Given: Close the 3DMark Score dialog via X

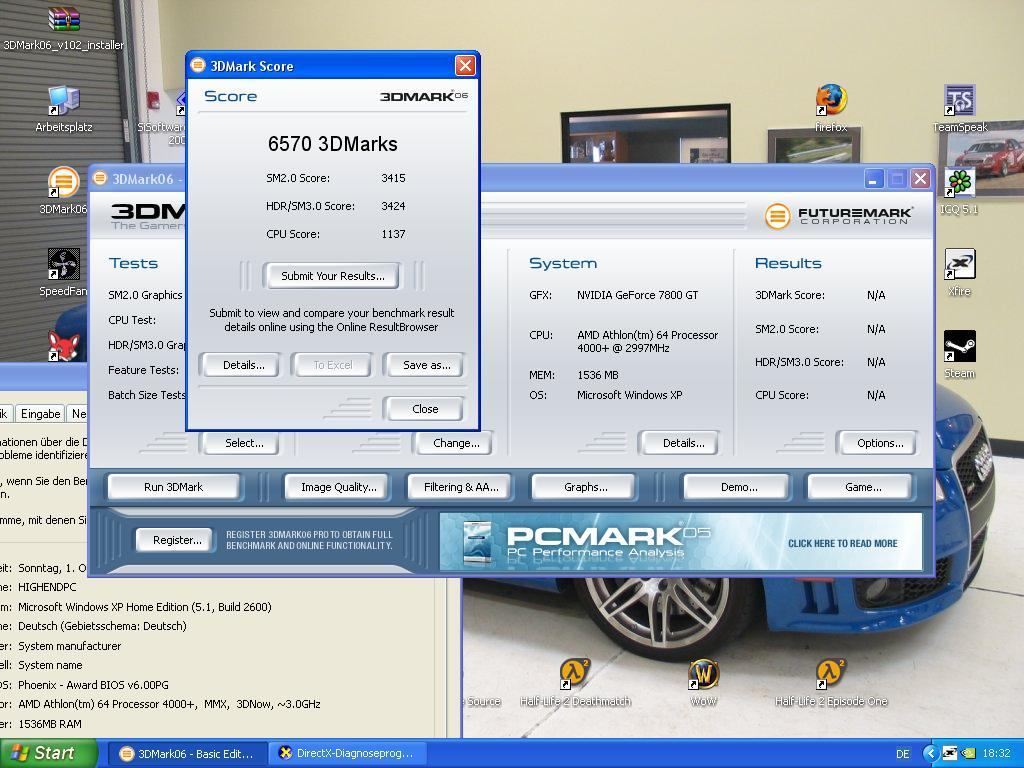Looking at the screenshot, I should pos(465,65).
